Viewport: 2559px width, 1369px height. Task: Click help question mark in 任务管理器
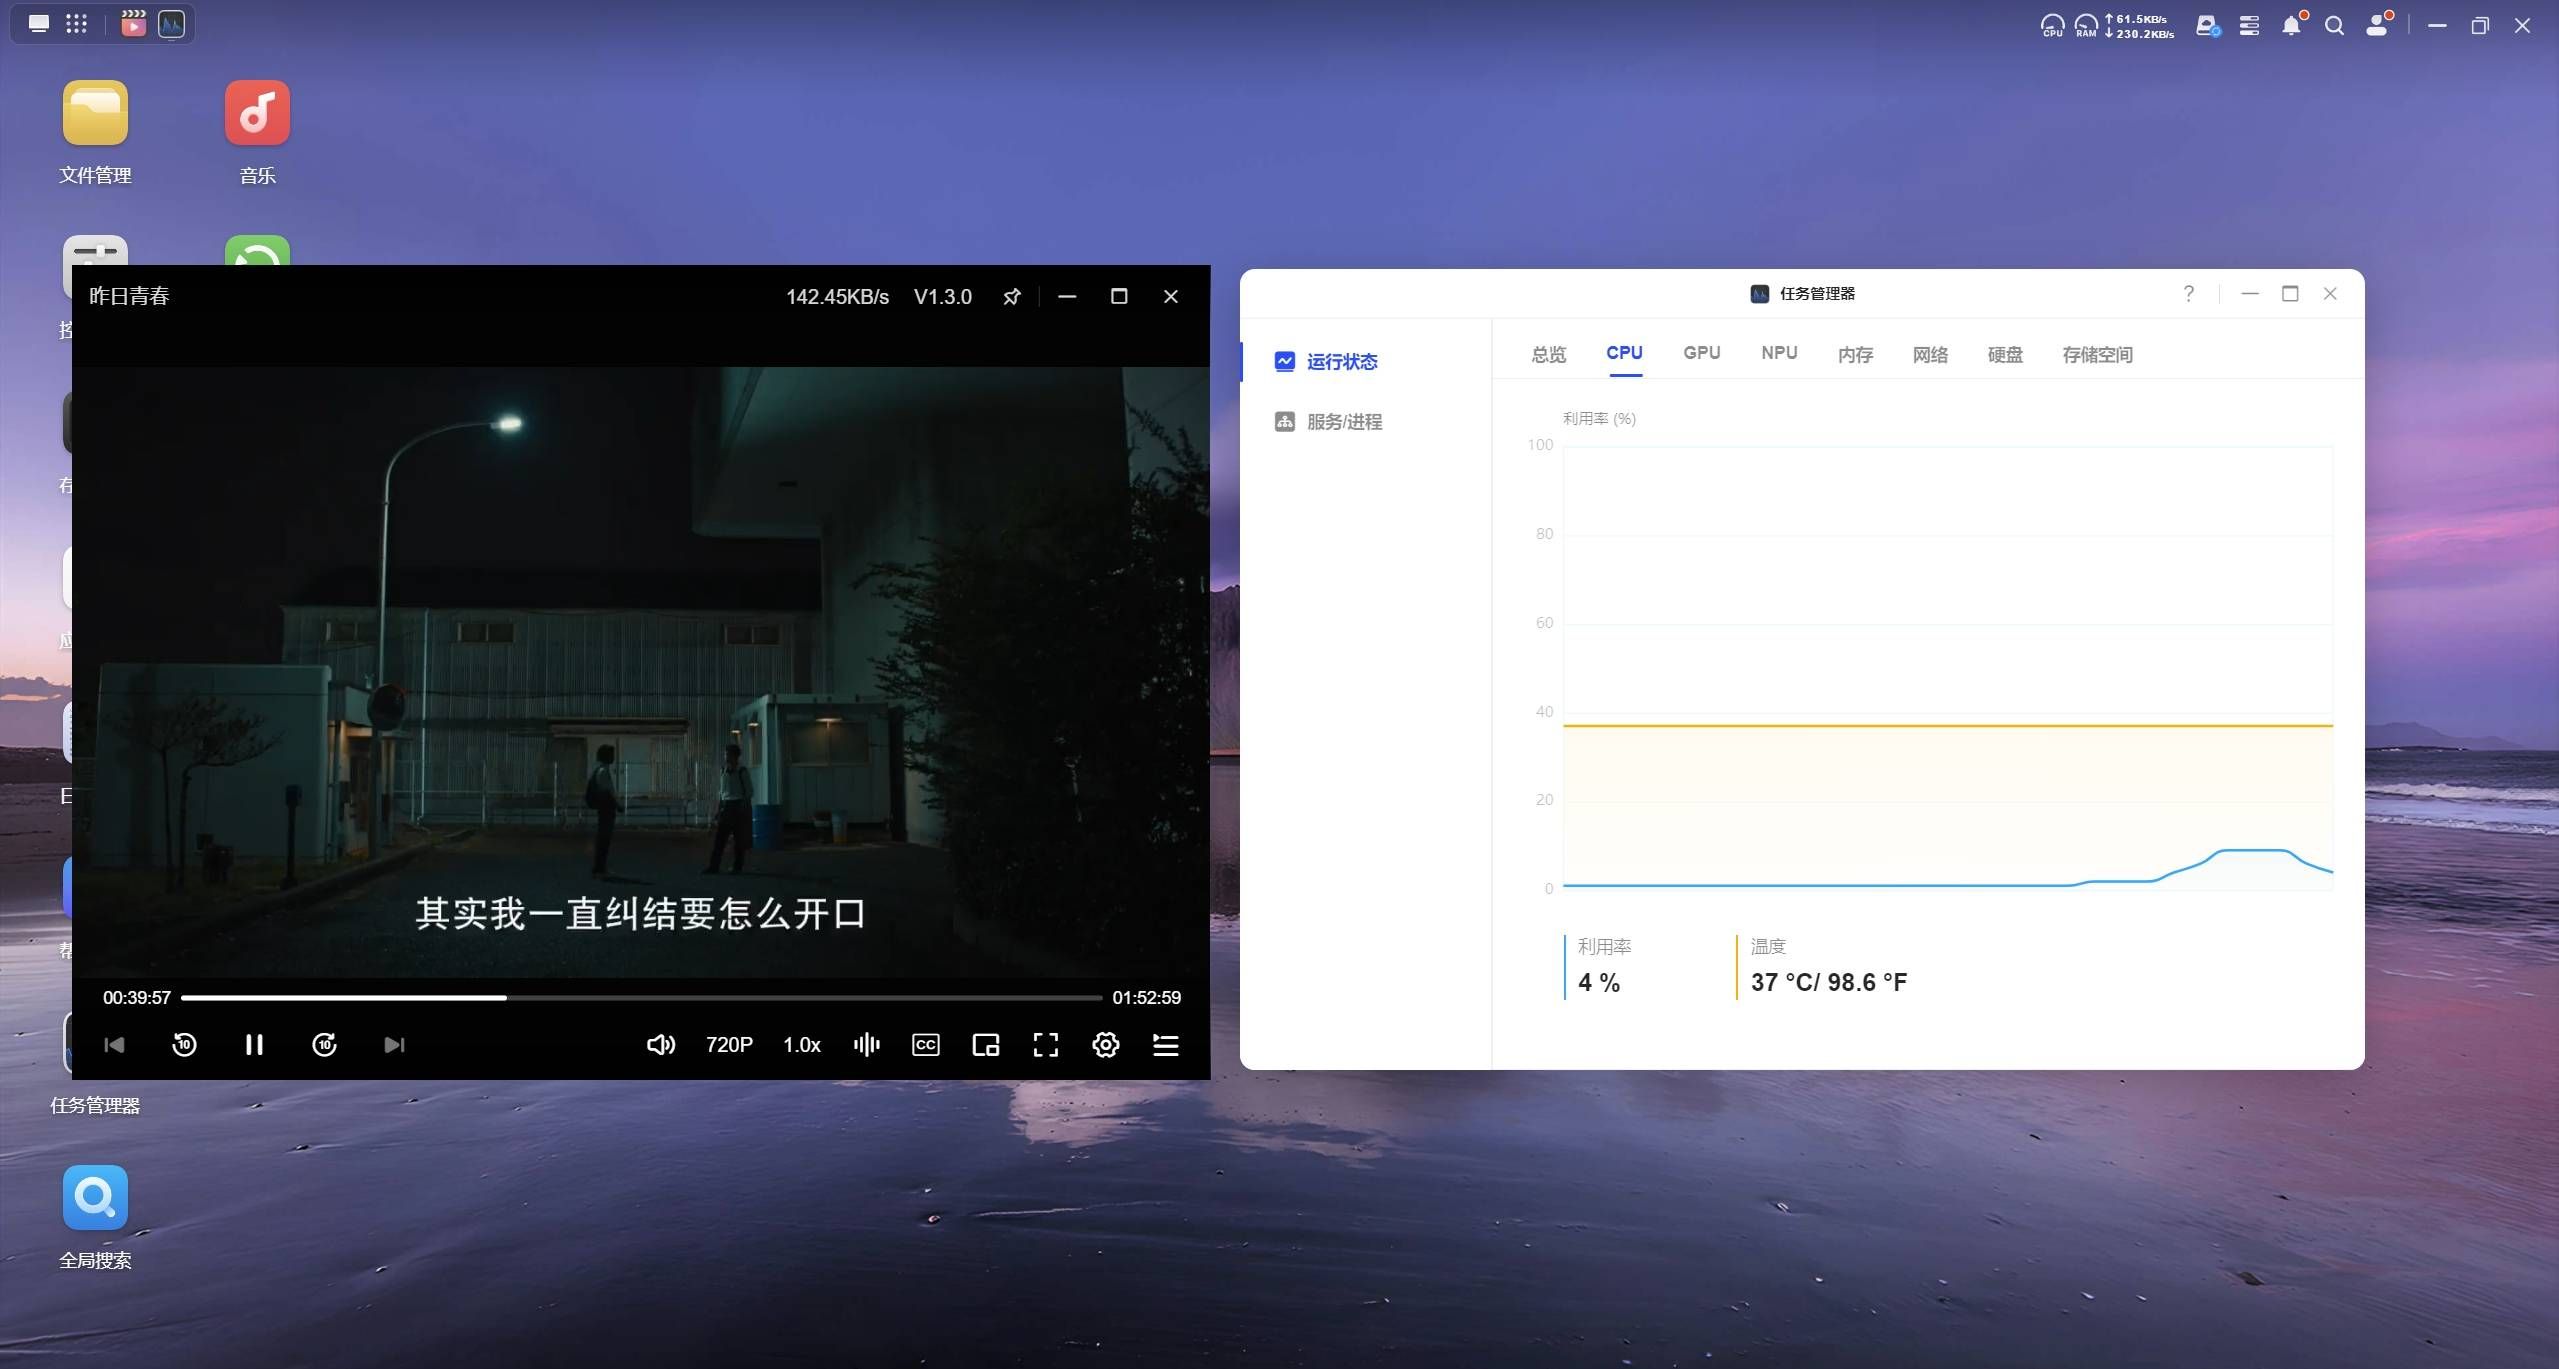click(2188, 294)
